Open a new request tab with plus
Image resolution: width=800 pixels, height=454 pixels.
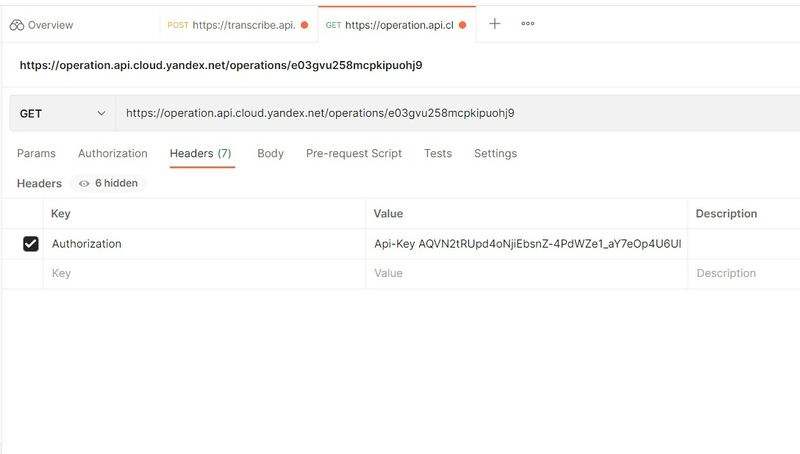click(494, 24)
